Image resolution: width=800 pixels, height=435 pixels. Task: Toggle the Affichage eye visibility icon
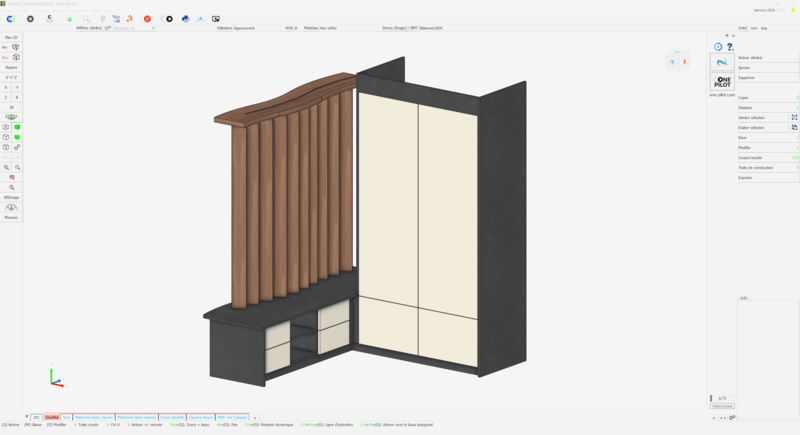point(11,207)
